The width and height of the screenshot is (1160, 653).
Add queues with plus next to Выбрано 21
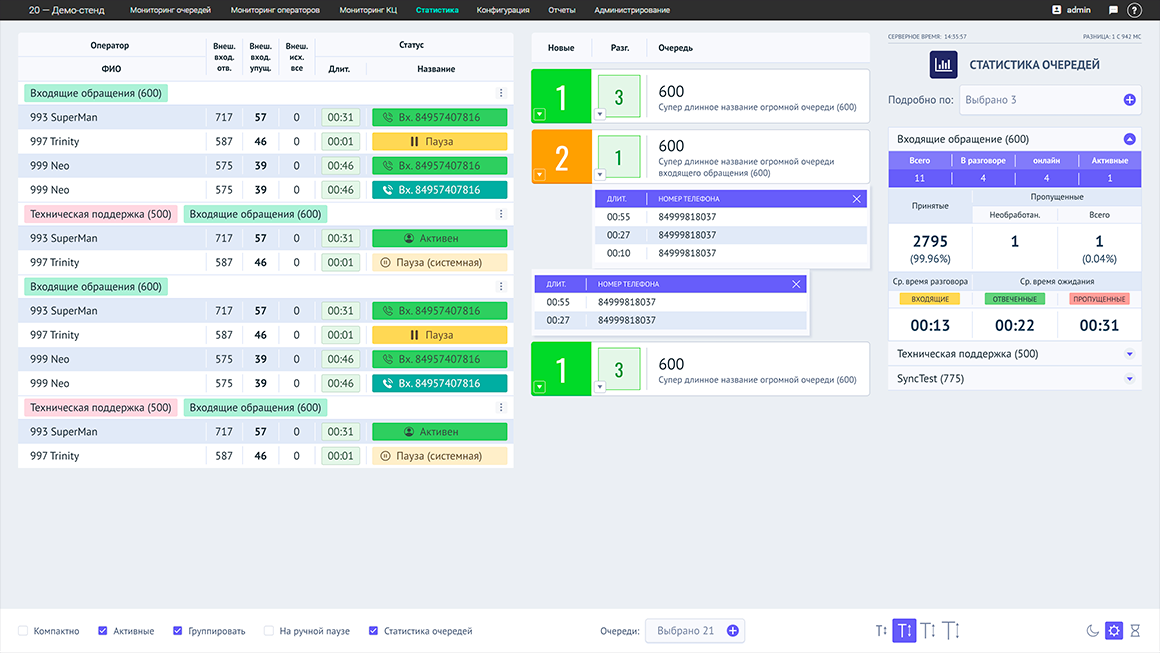pyautogui.click(x=732, y=631)
